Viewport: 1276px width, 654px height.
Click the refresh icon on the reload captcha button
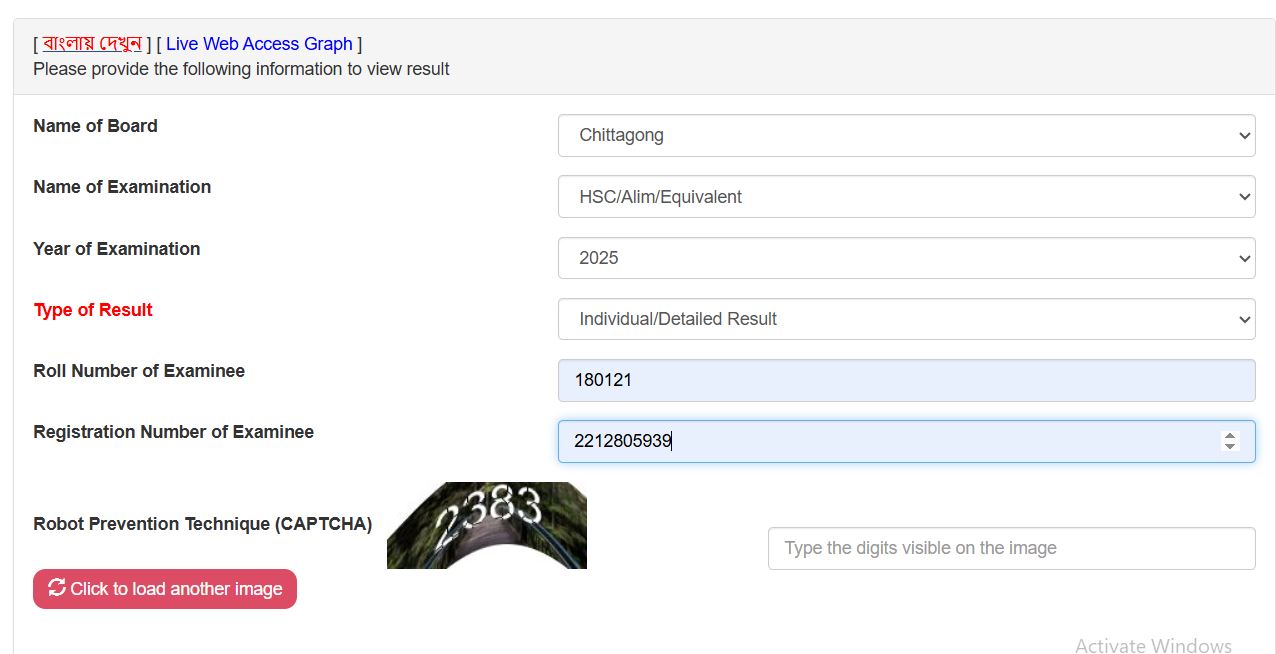pos(57,588)
